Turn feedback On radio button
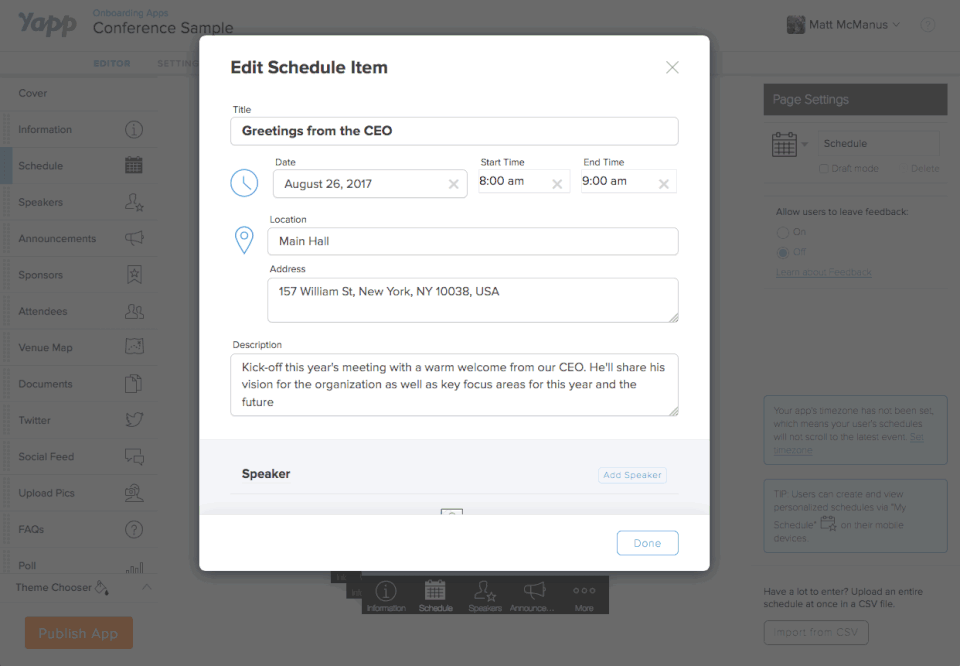This screenshot has width=960, height=666. [x=783, y=232]
